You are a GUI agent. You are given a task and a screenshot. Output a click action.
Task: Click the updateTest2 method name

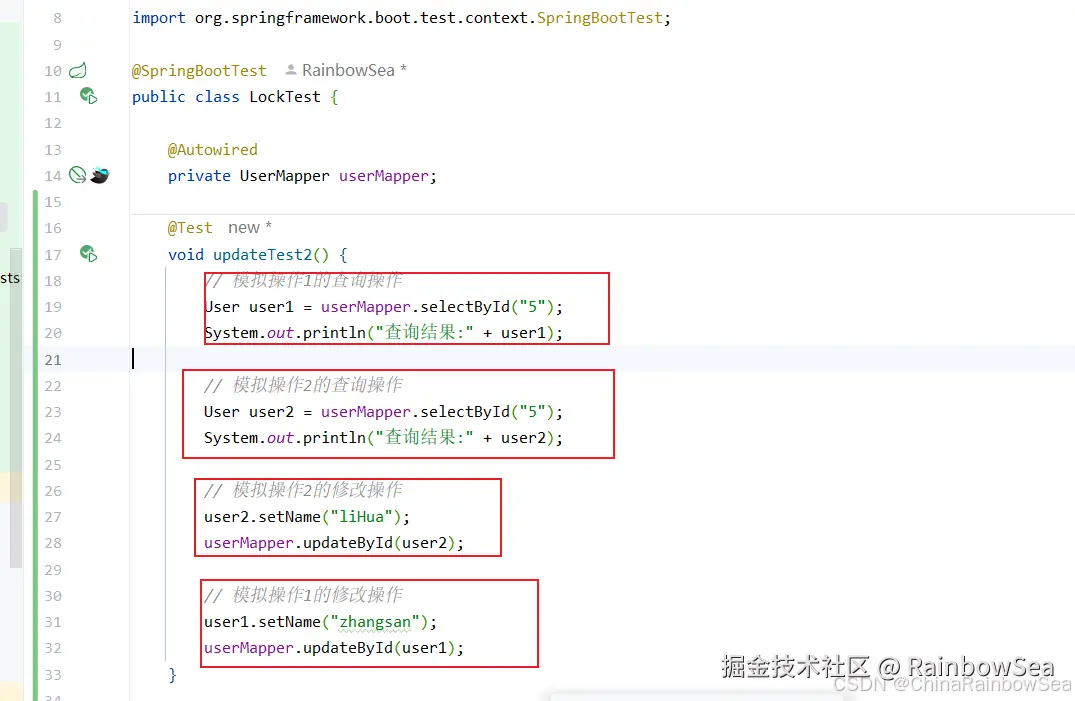click(x=263, y=254)
